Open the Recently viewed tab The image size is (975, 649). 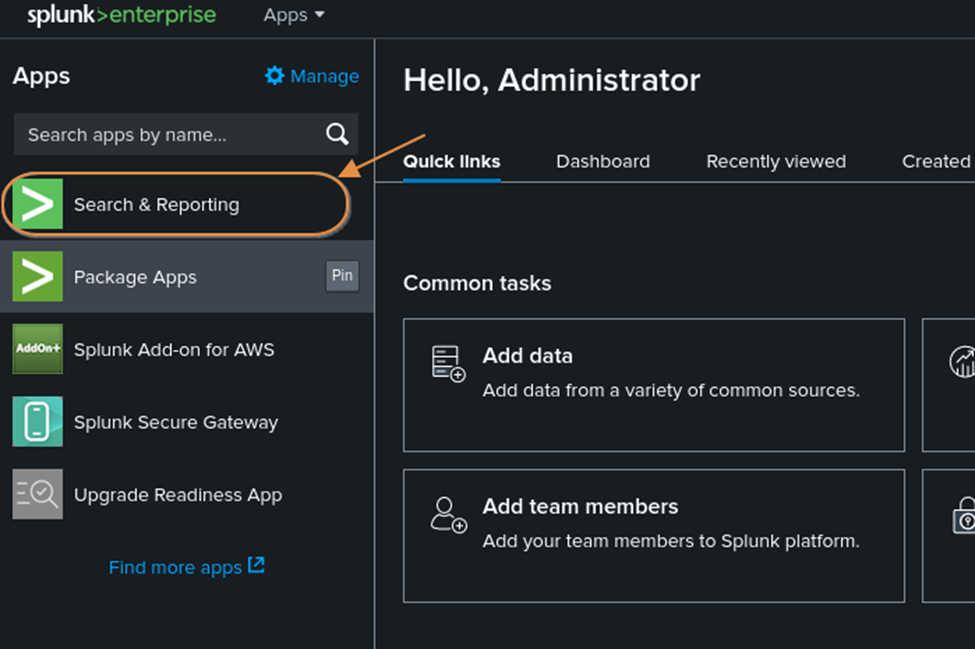(775, 161)
